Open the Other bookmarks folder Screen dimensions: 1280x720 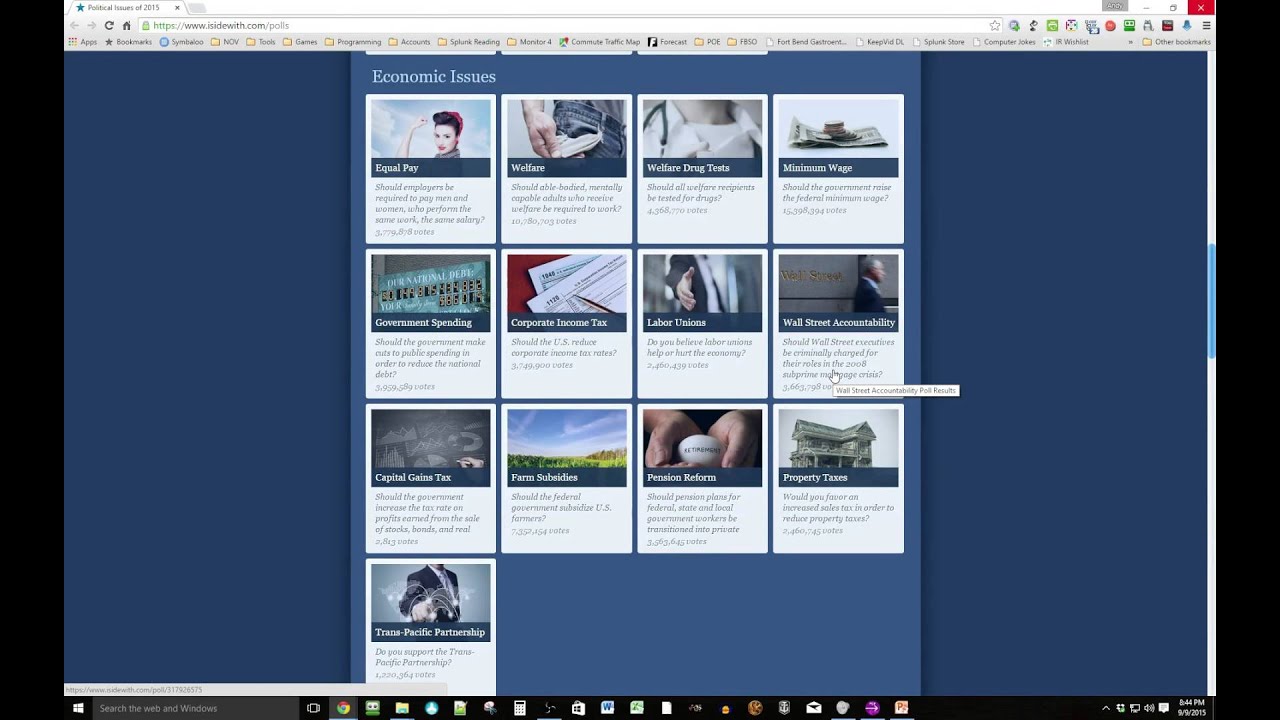(1176, 42)
